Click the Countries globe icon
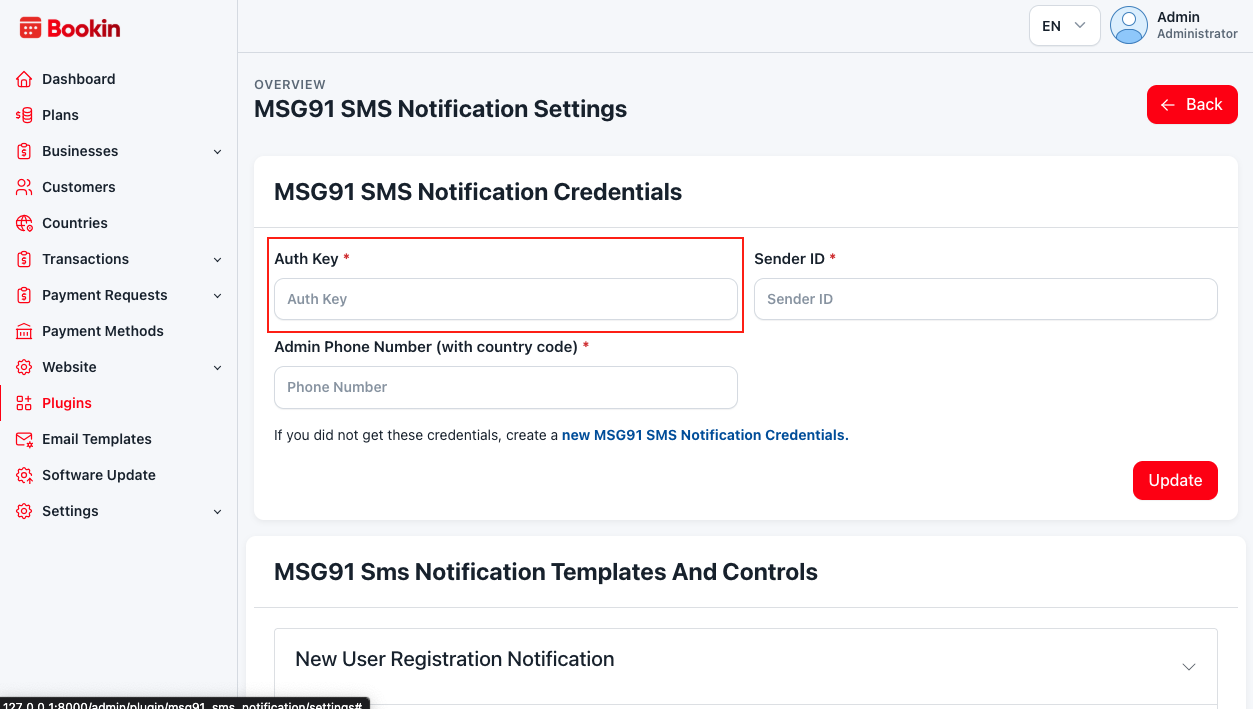The height and width of the screenshot is (709, 1253). [x=24, y=223]
